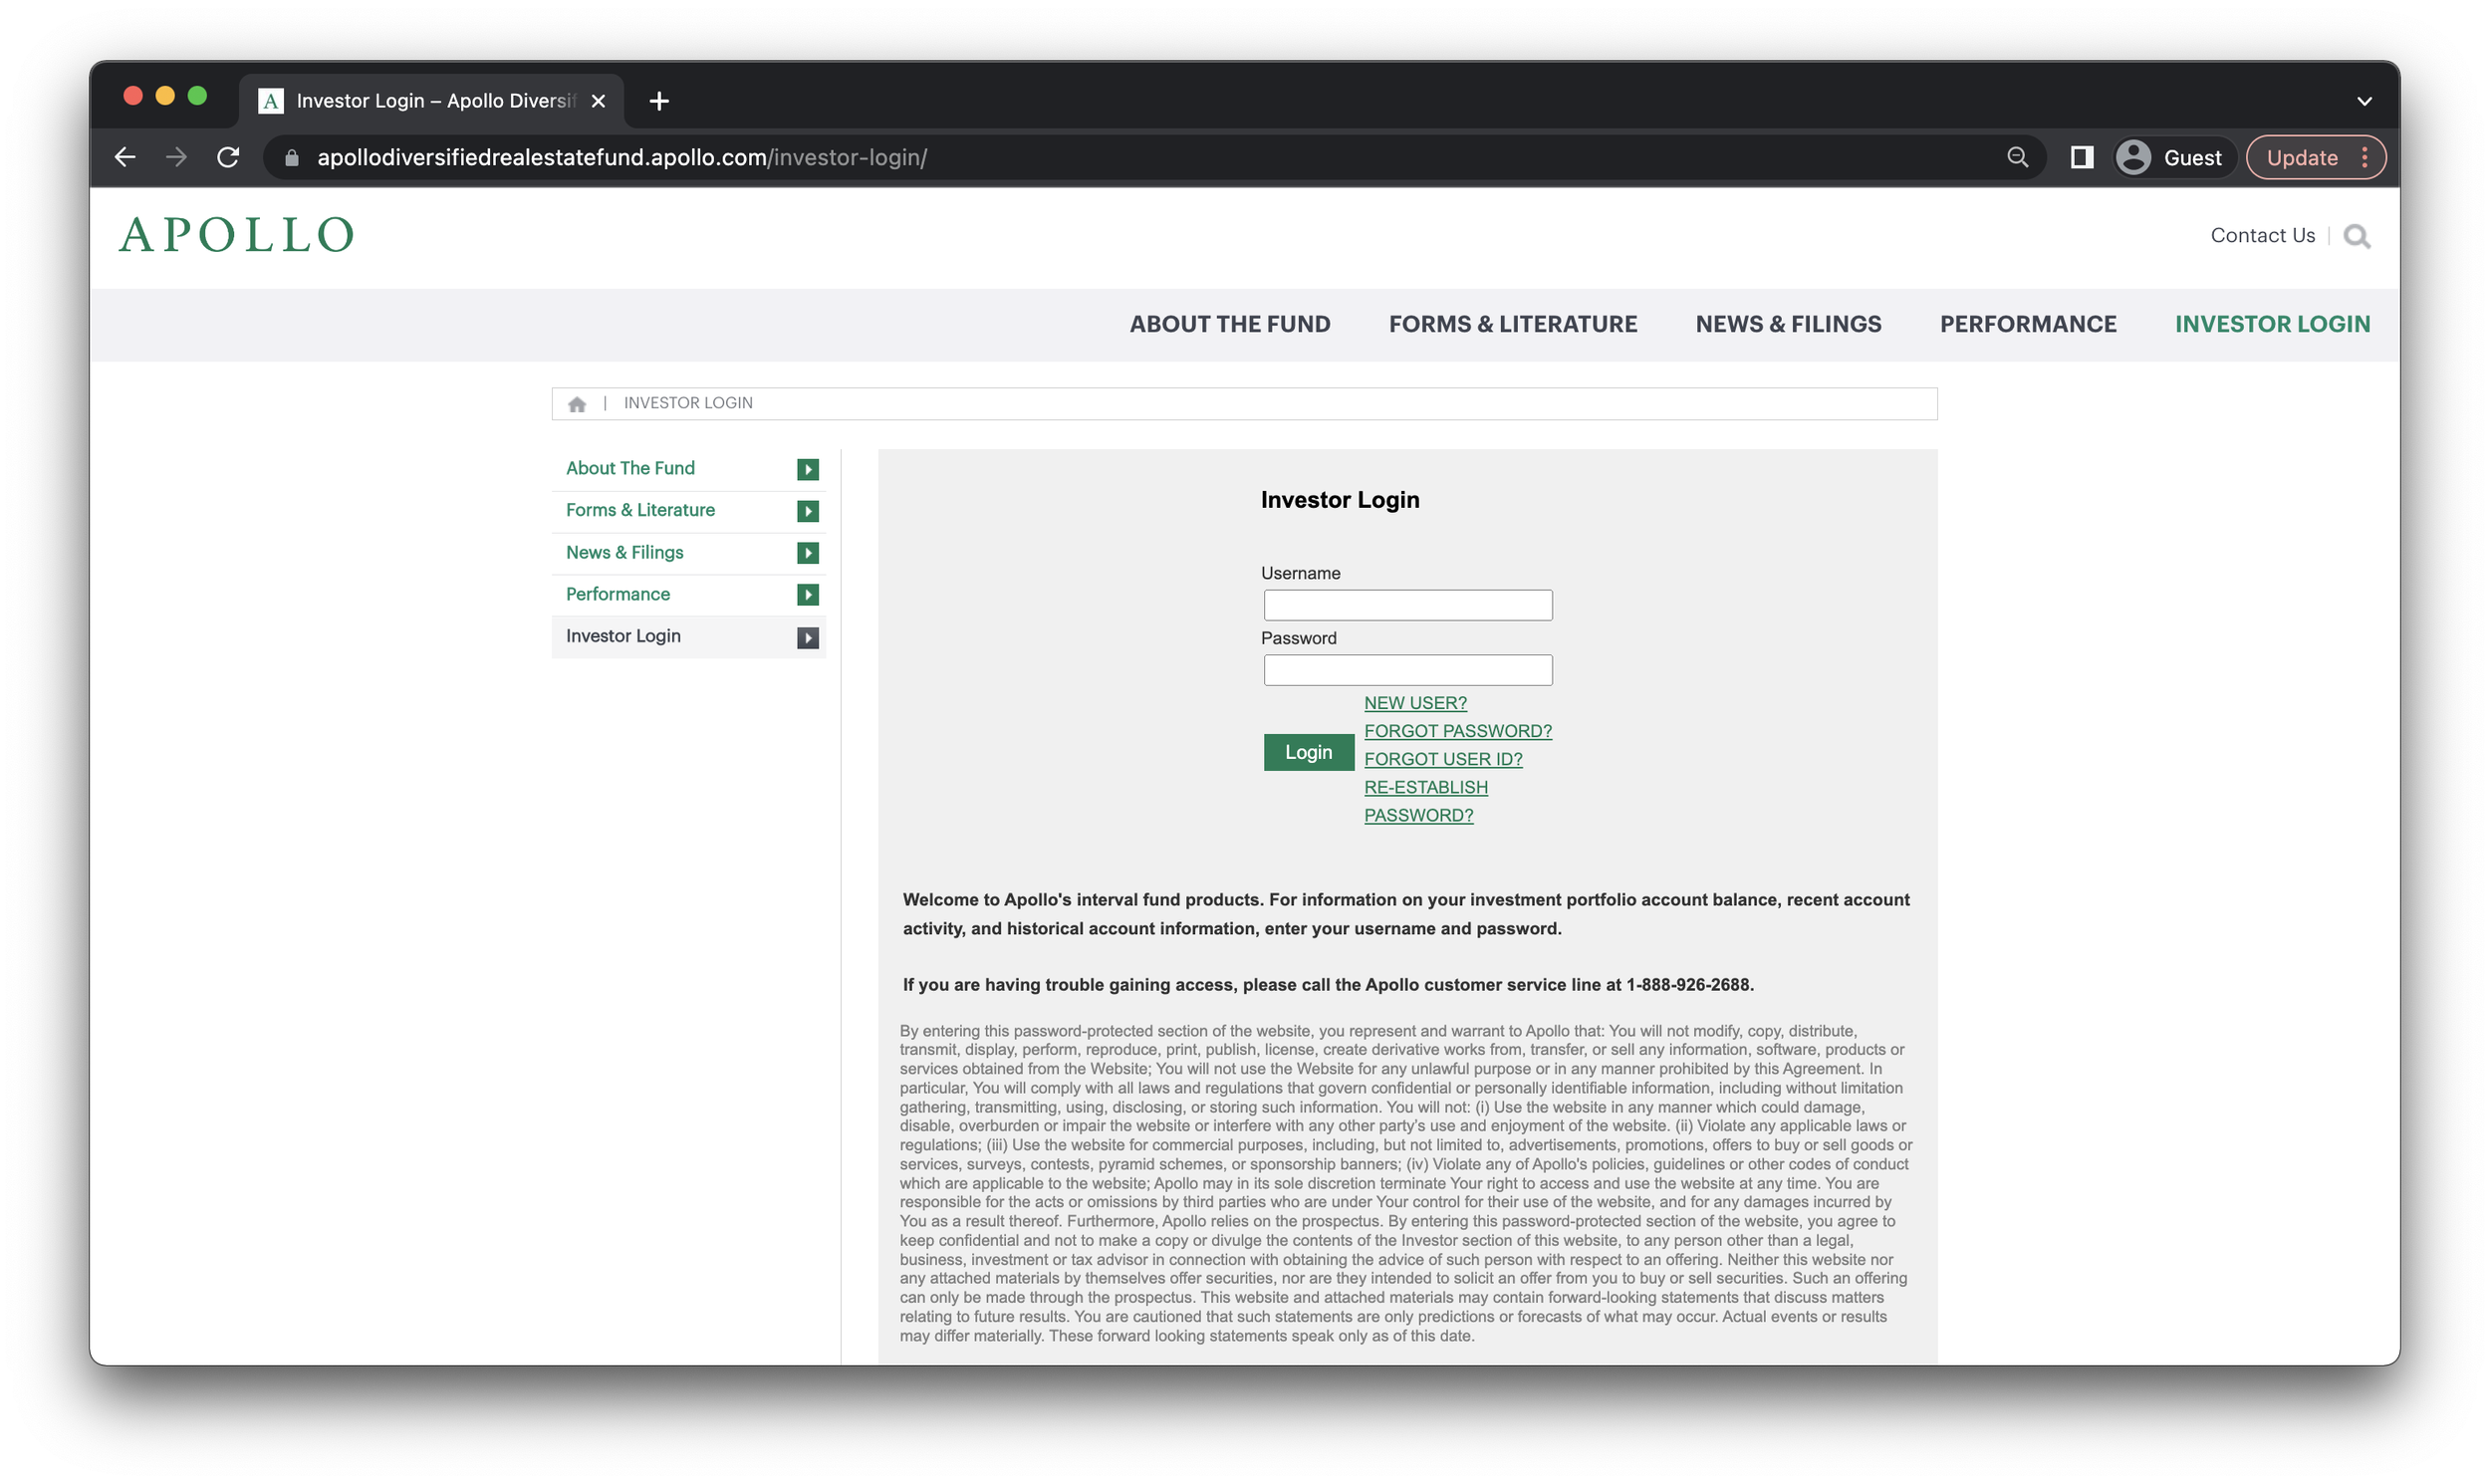Open a new tab with plus icon
The image size is (2490, 1484).
click(659, 101)
